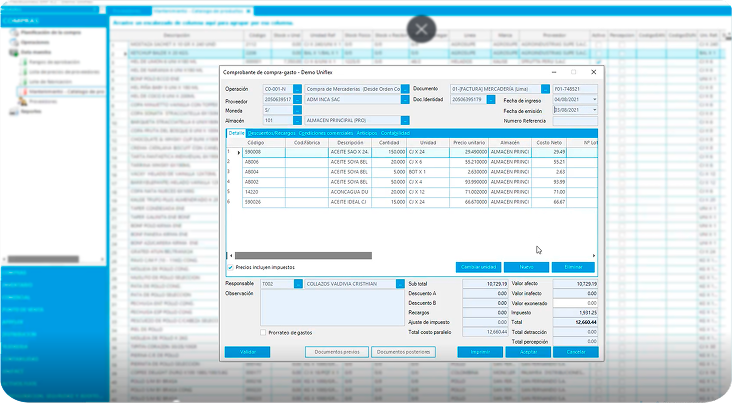This screenshot has width=733, height=403.
Task: Open the Operación lookup button
Action: (x=296, y=89)
